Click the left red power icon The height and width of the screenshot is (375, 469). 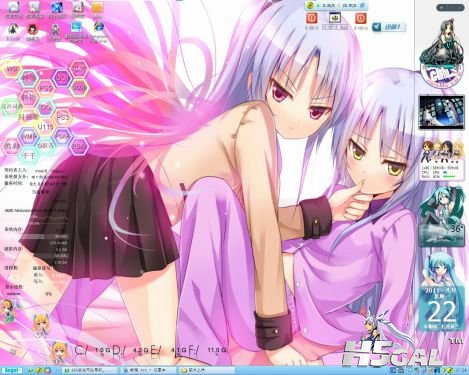pyautogui.click(x=312, y=18)
